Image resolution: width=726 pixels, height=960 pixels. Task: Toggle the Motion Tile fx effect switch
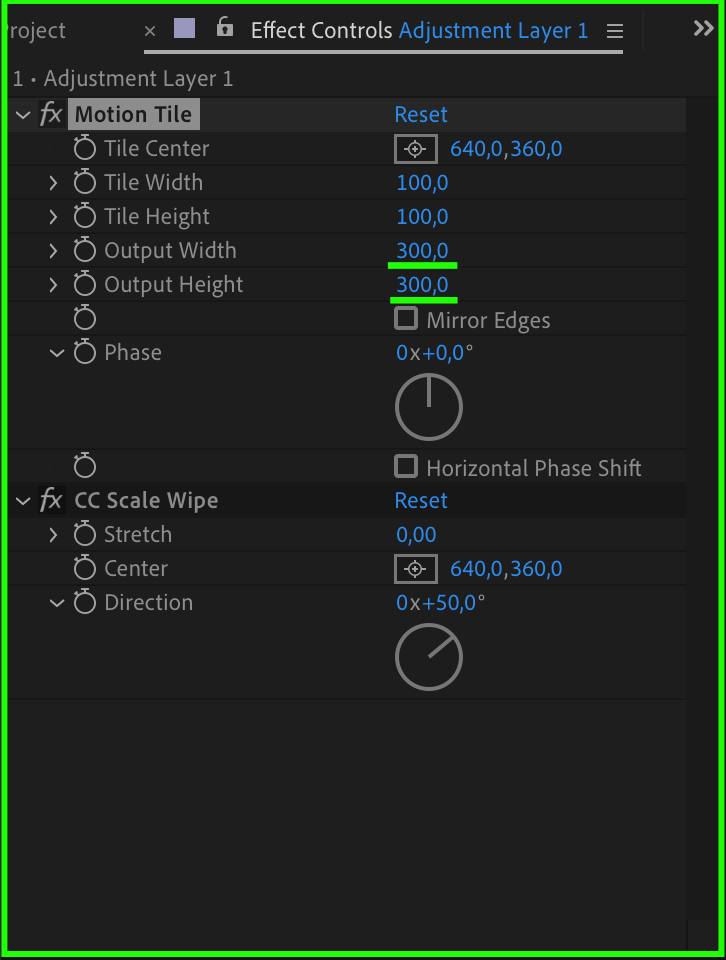point(50,115)
